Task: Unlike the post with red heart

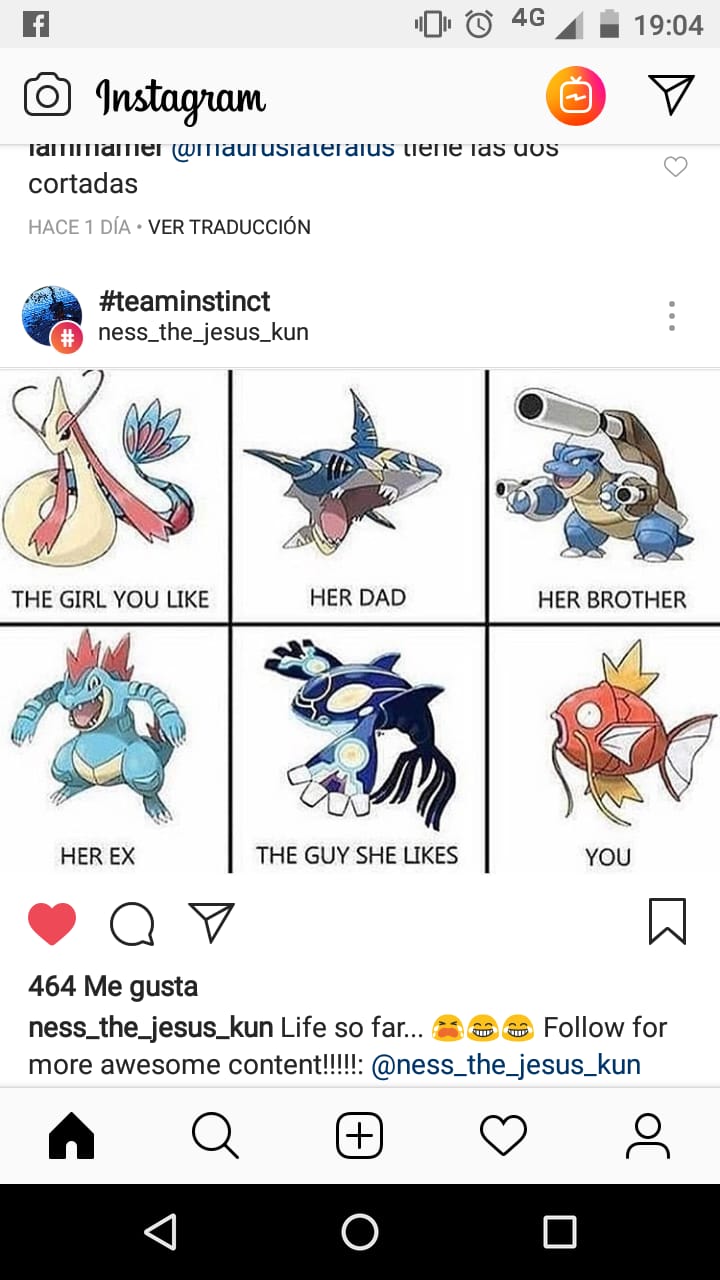Action: [52, 923]
